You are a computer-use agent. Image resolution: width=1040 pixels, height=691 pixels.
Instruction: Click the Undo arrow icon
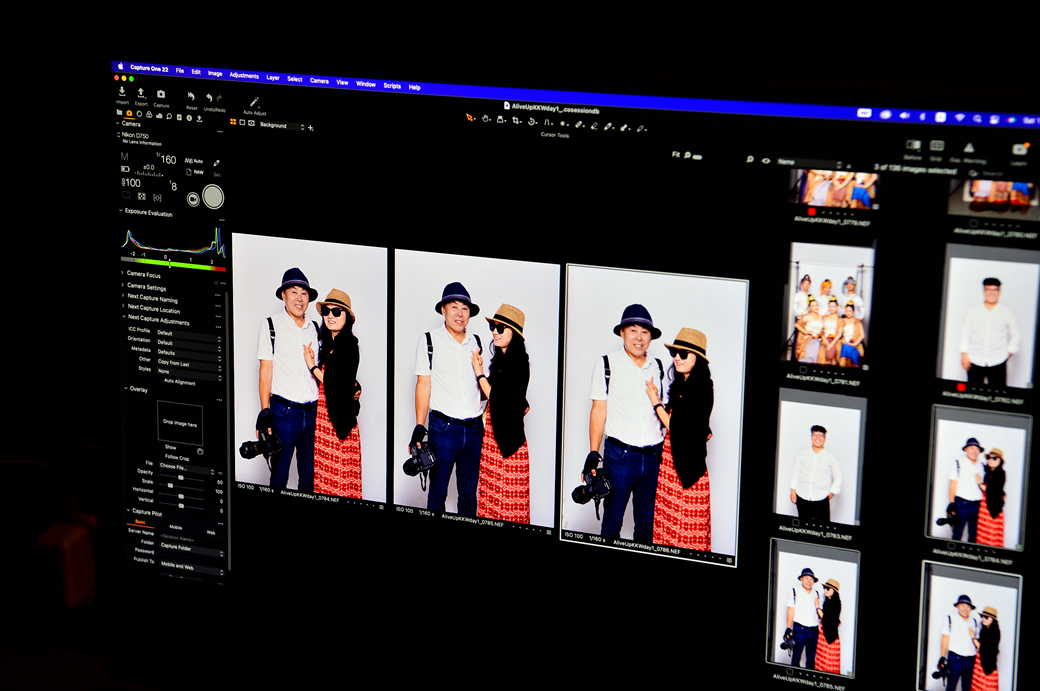(x=209, y=97)
